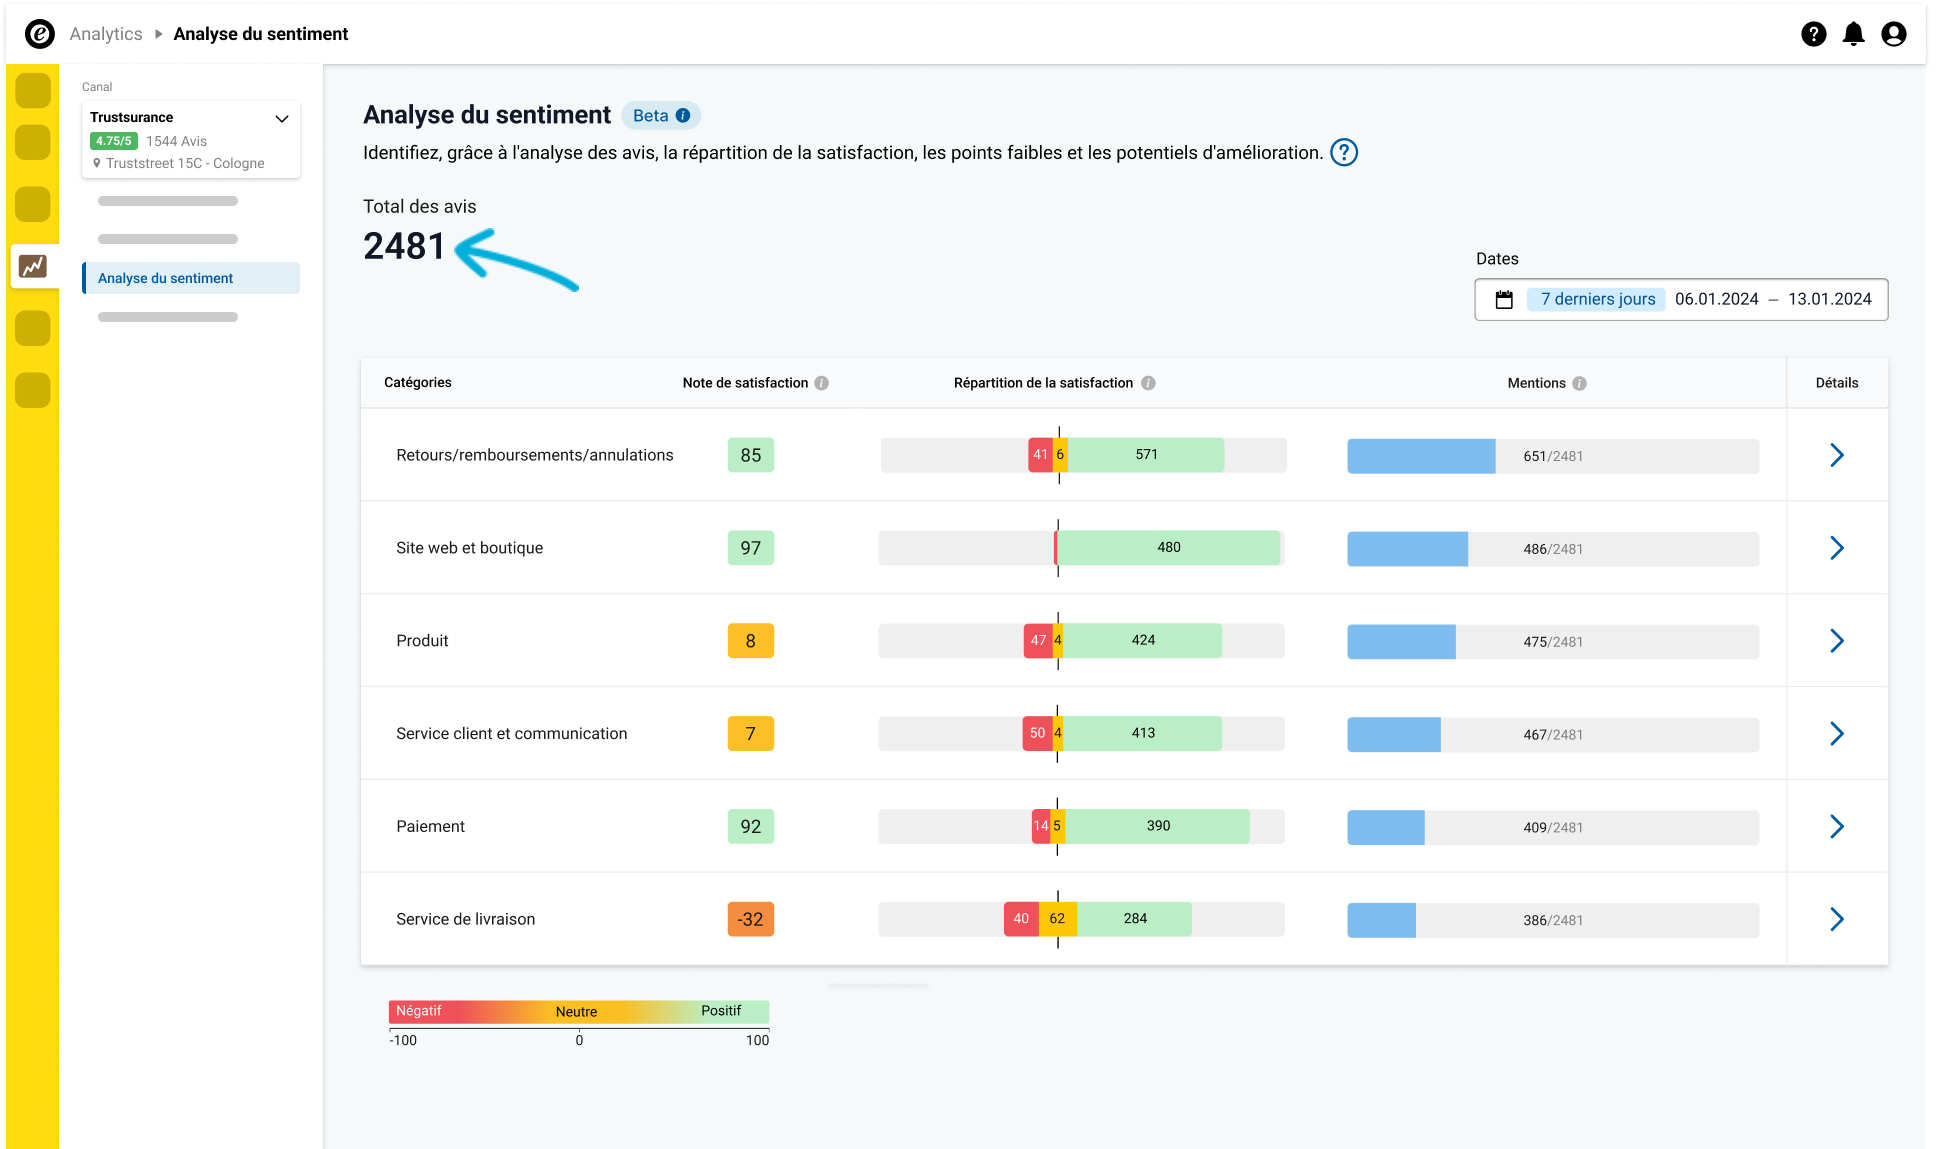Click the Mentions bar 486/2481

coord(1553,549)
